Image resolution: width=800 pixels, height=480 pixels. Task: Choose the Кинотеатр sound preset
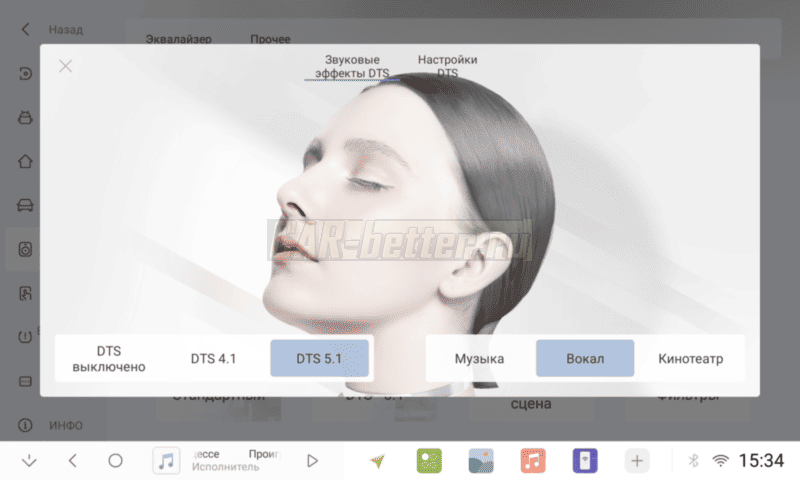[690, 359]
